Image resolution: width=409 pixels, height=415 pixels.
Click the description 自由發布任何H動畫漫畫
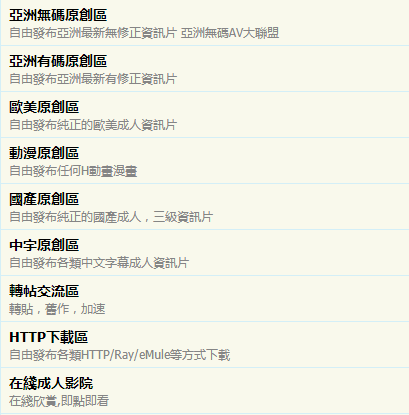point(73,171)
